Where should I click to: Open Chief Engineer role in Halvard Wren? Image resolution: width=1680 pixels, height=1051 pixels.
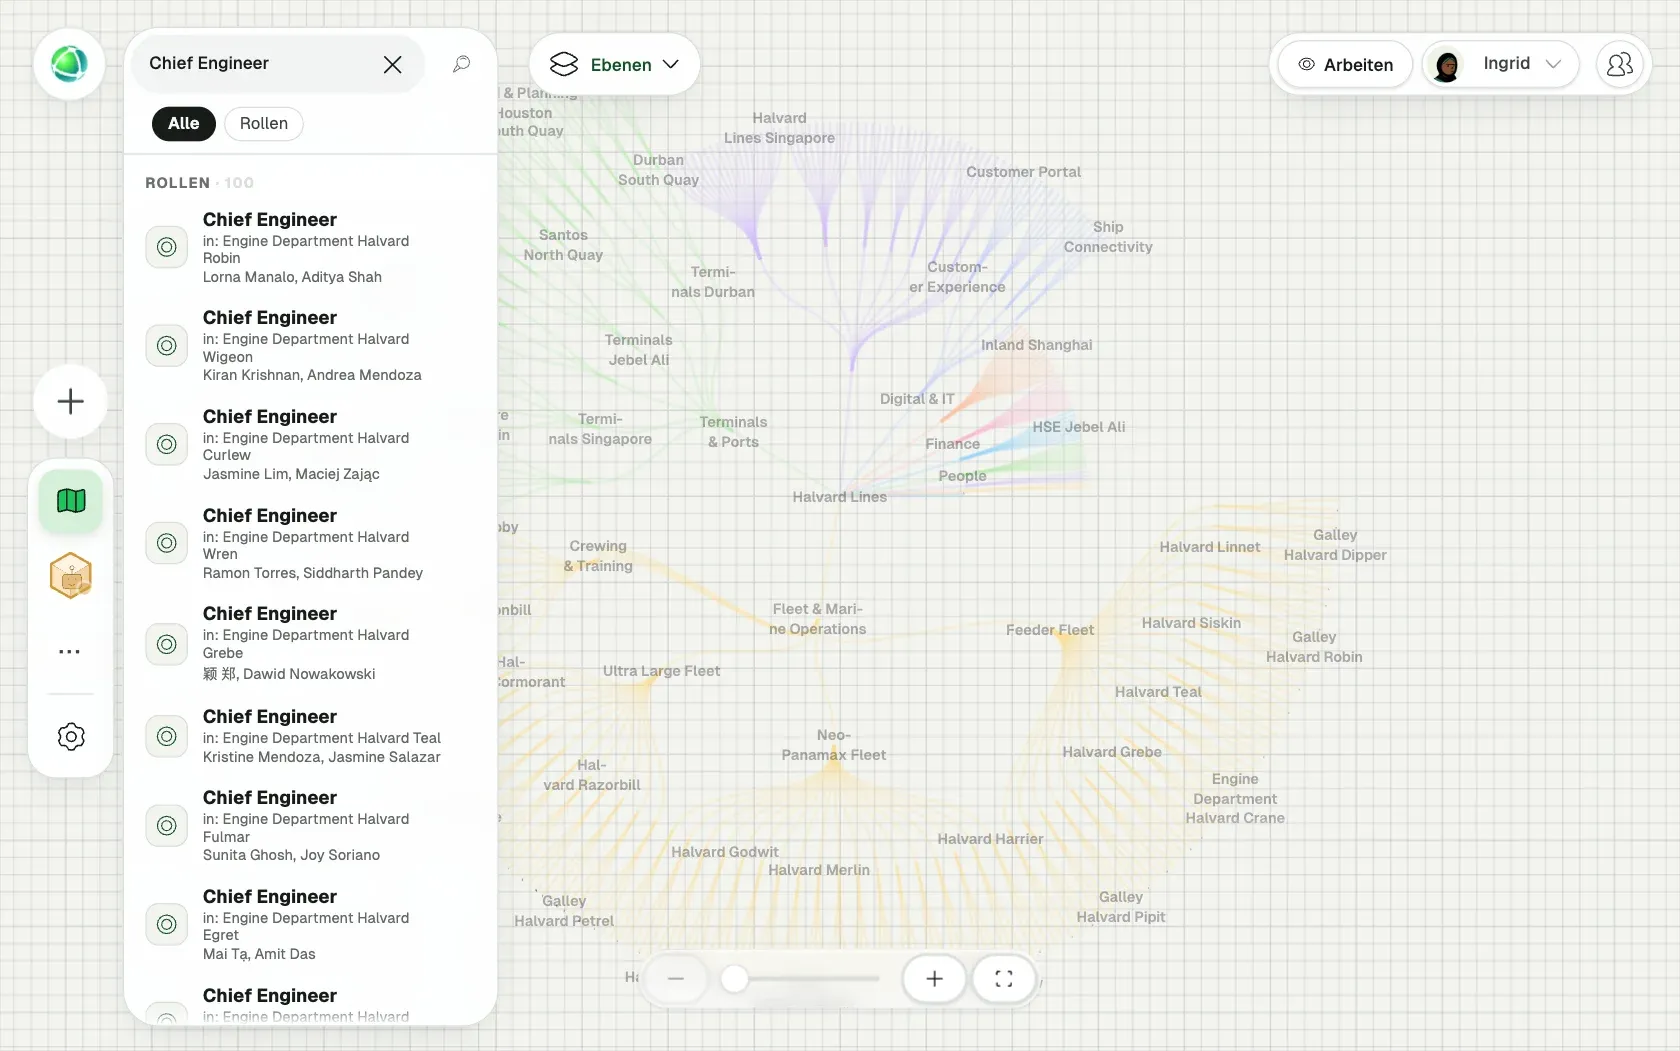click(310, 543)
